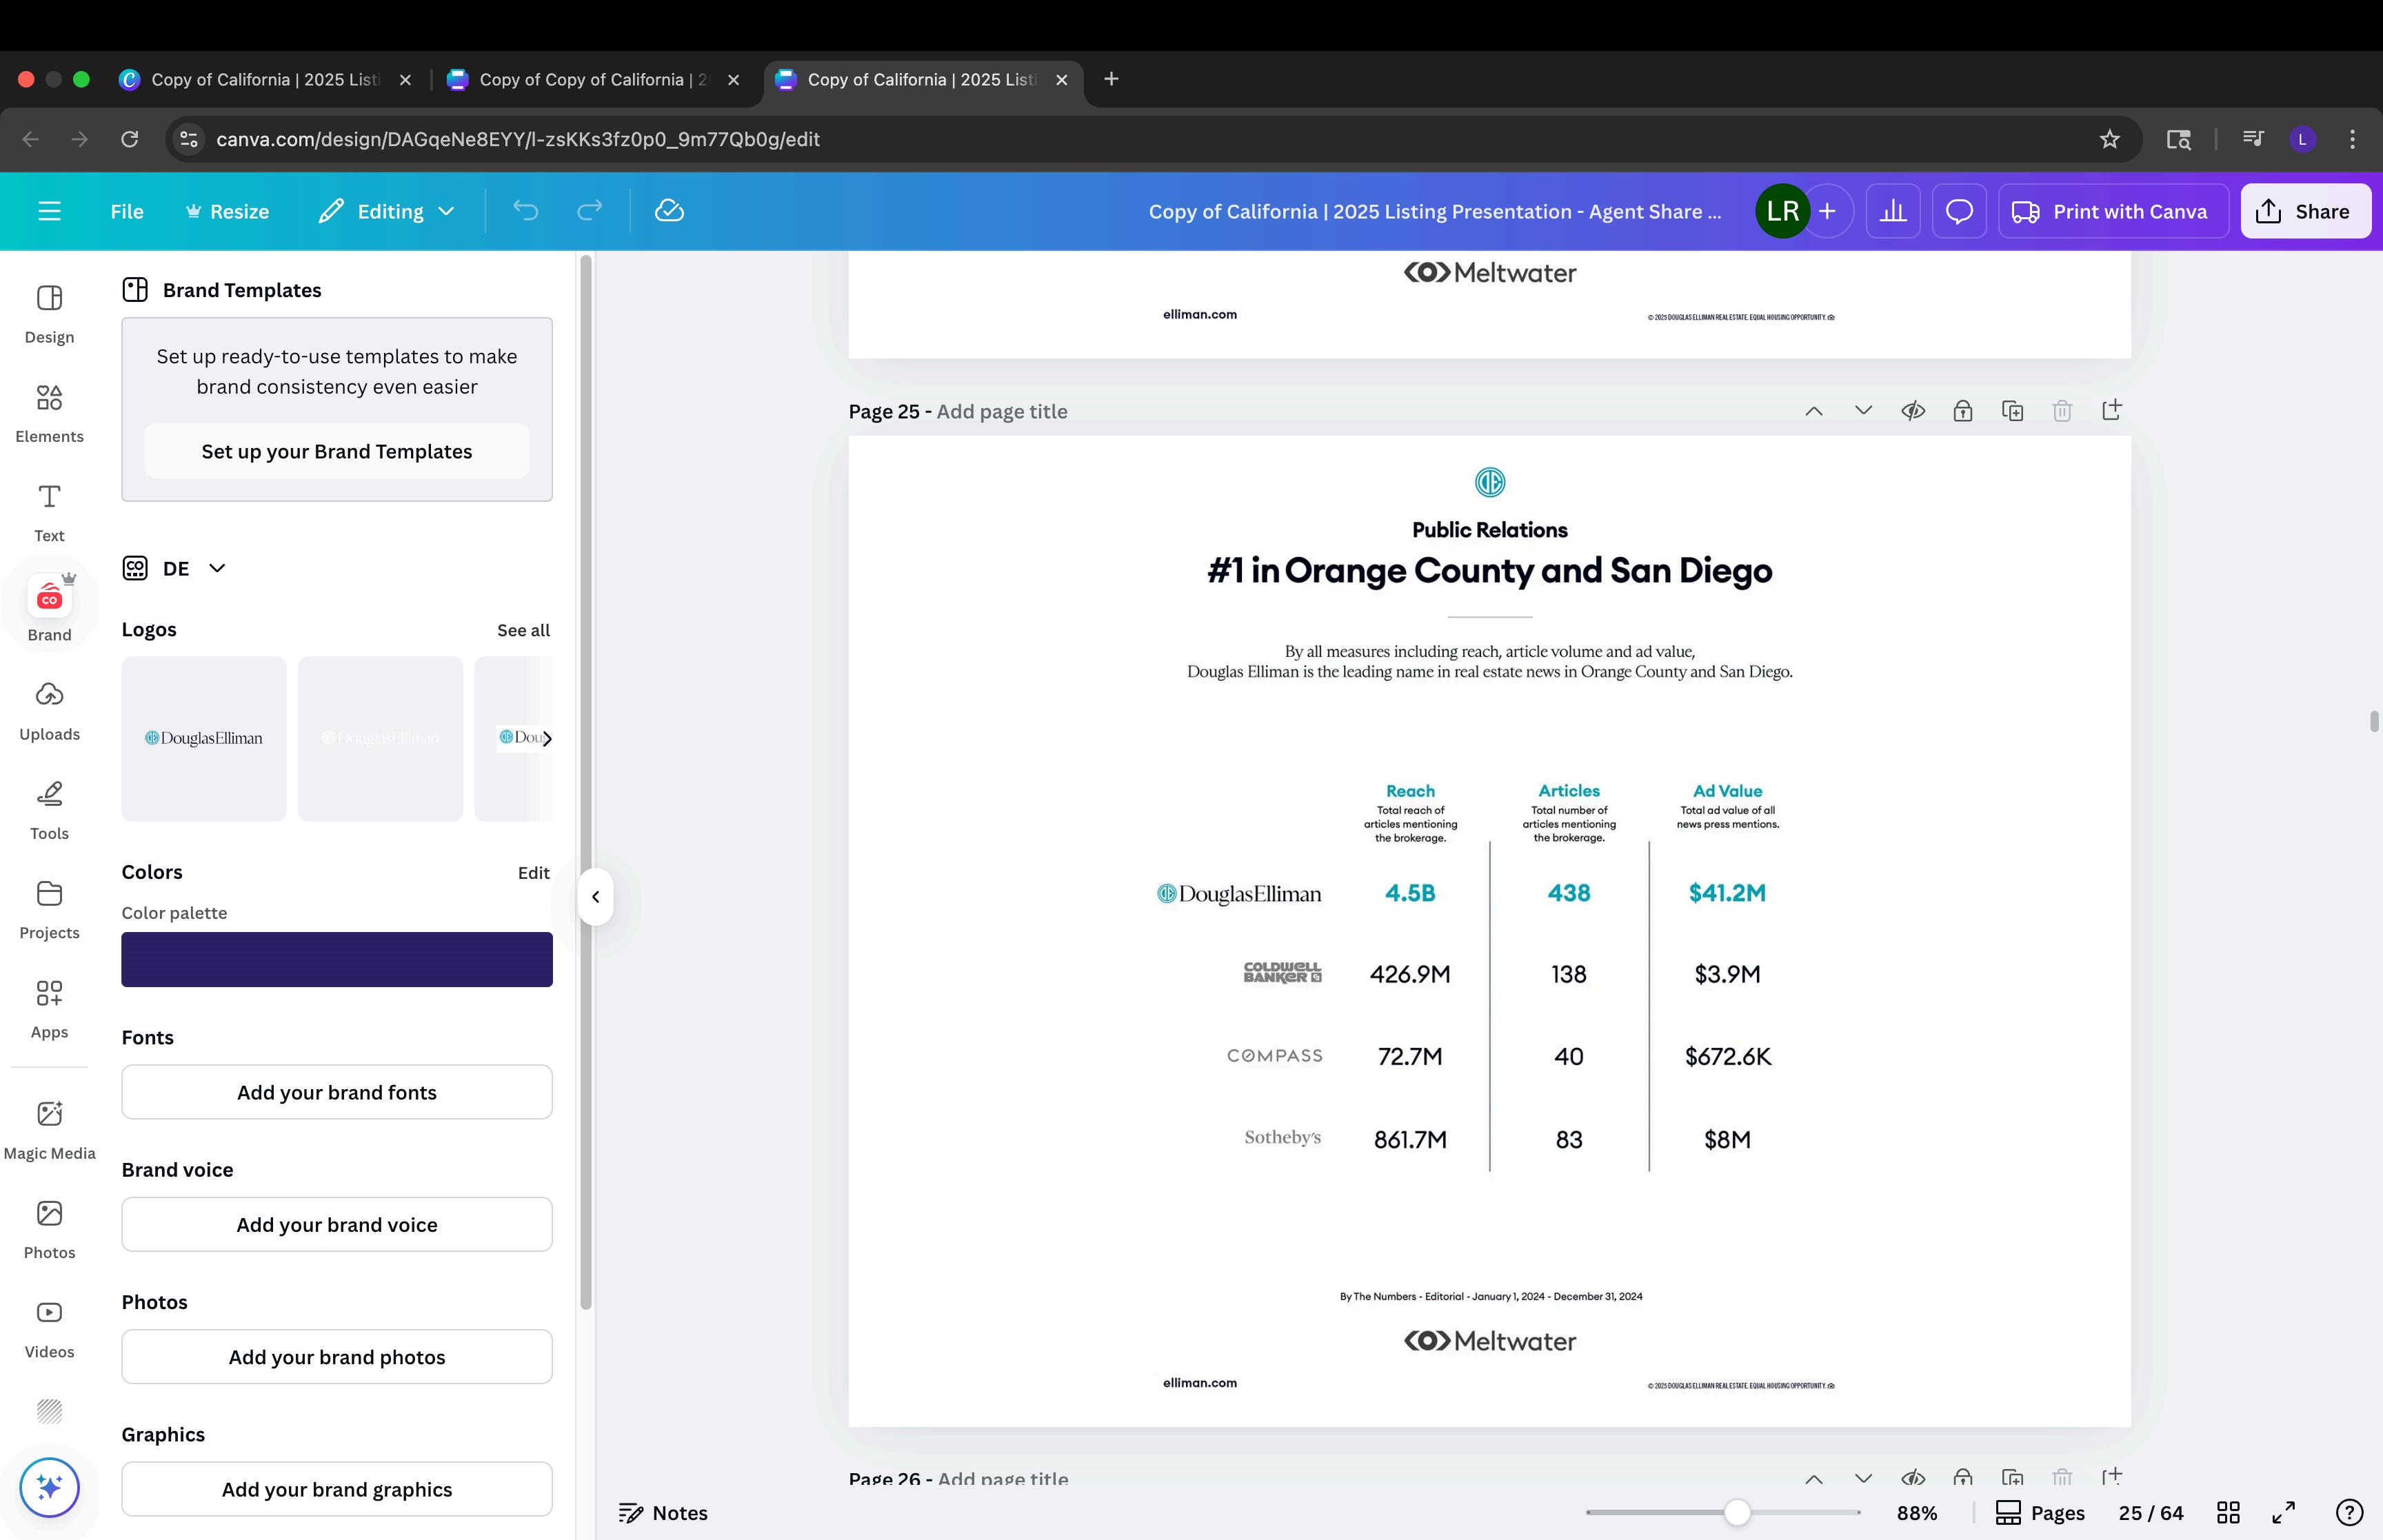Lock Page 25 with the lock icon
The image size is (2383, 1540).
pos(1962,411)
